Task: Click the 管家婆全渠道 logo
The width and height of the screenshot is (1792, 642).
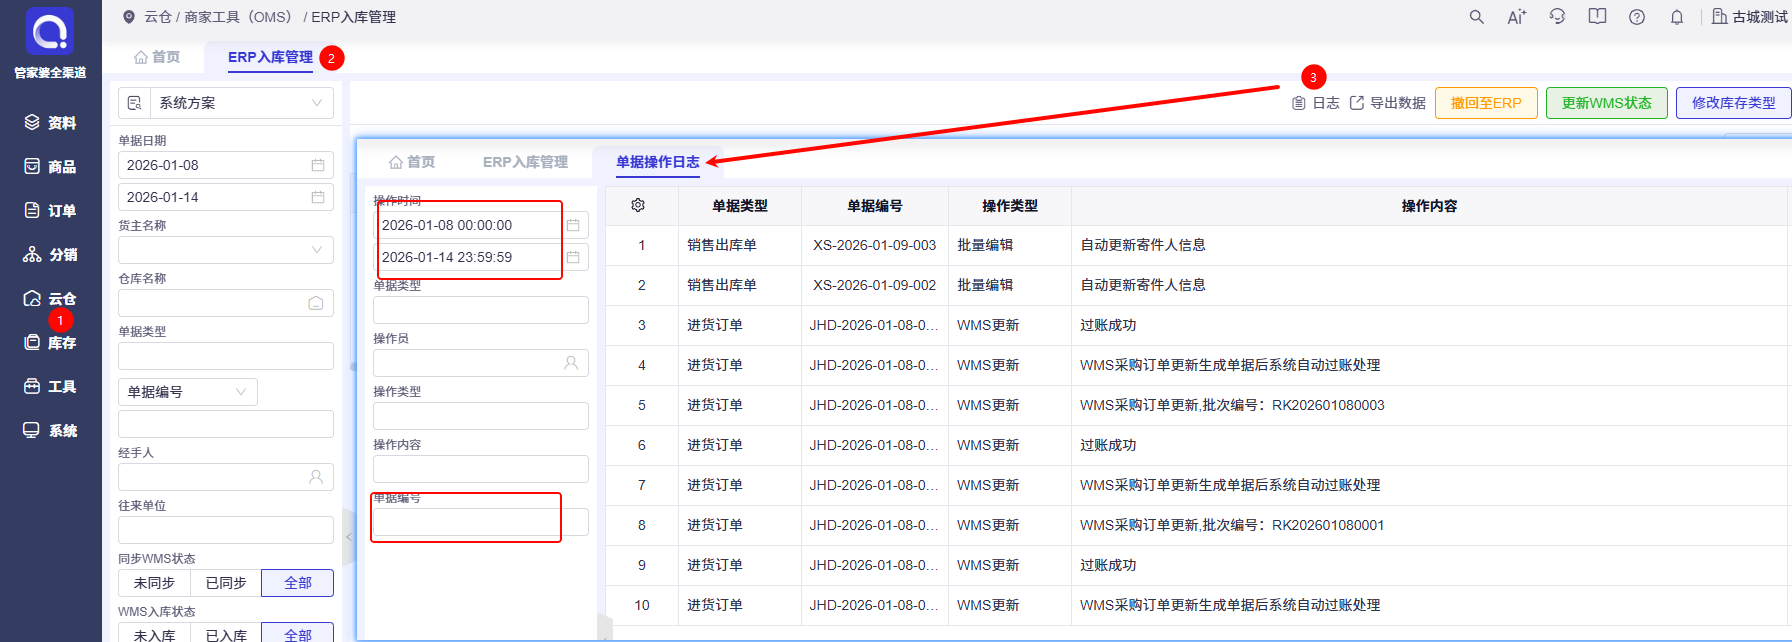Action: (50, 43)
